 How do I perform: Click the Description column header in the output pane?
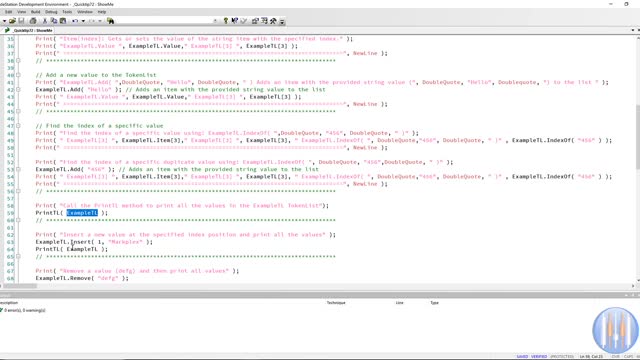click(x=9, y=303)
